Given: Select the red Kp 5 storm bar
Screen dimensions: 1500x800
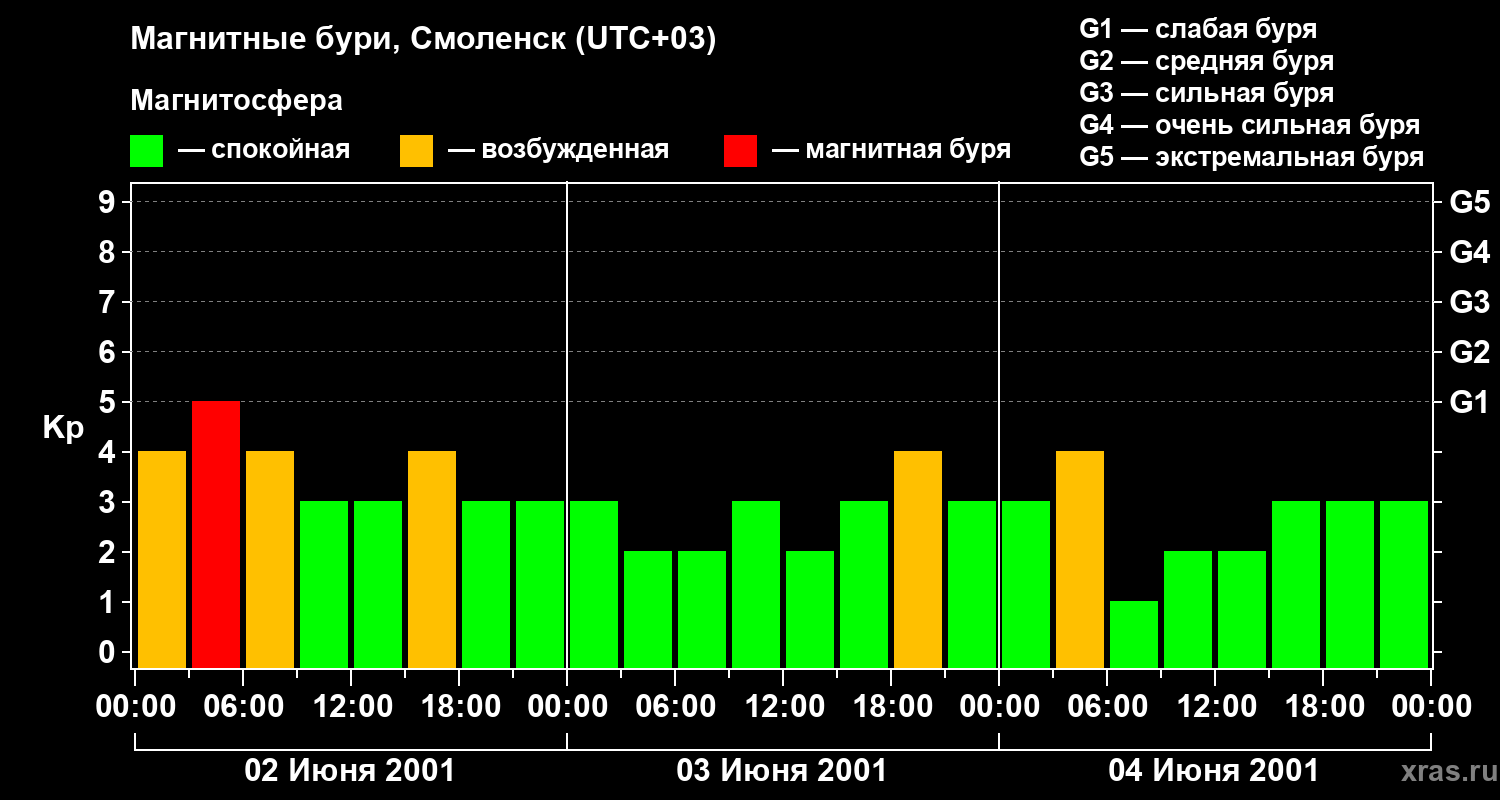Looking at the screenshot, I should point(216,534).
